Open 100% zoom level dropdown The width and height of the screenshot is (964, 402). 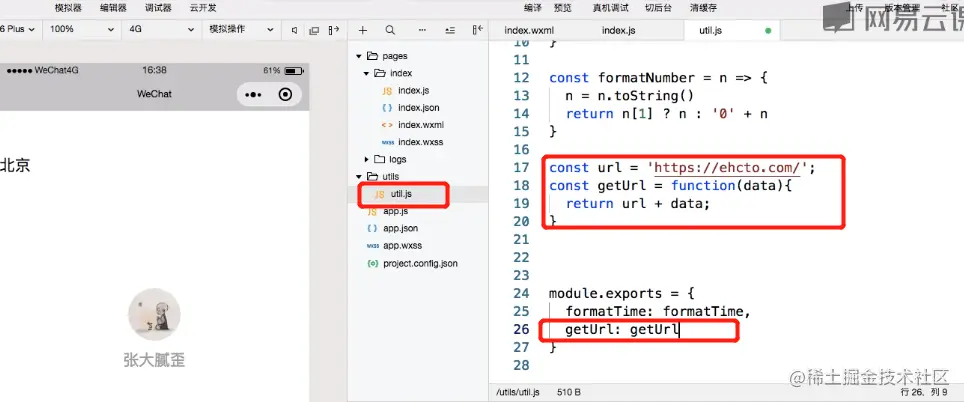tap(82, 30)
